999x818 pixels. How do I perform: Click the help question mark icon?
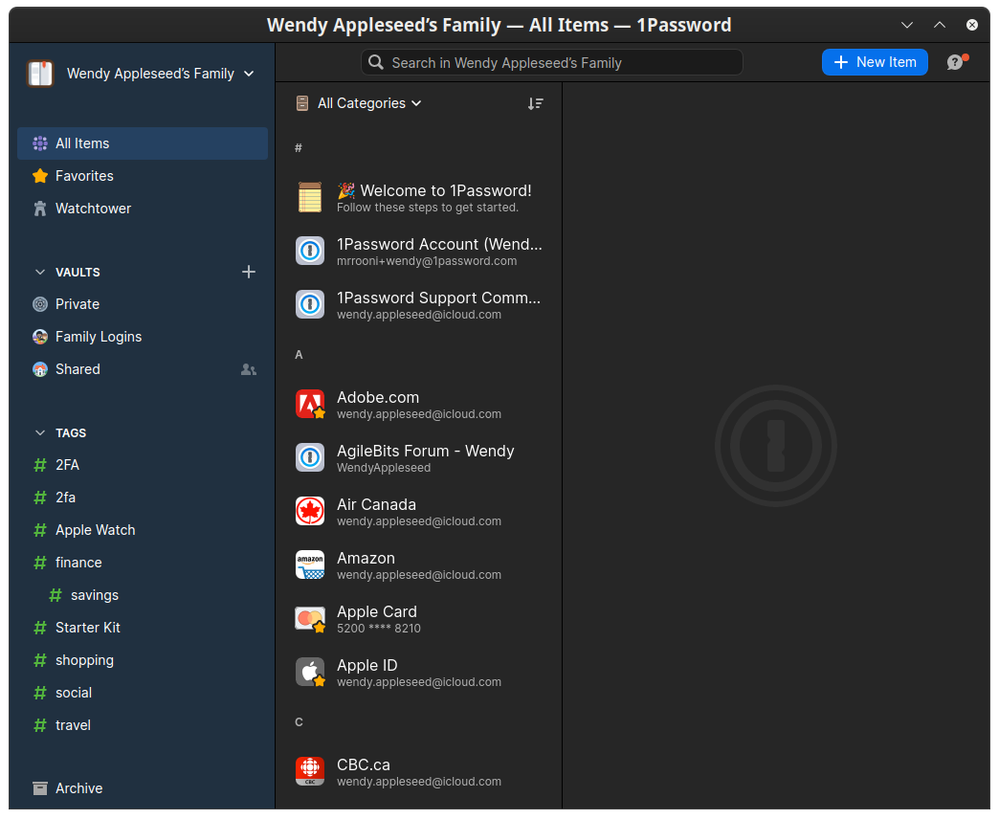click(x=955, y=63)
